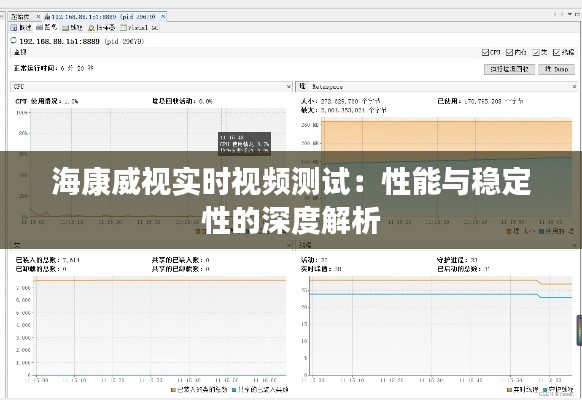Click the CPU chart hover tooltip
This screenshot has height=400, width=582.
[244, 144]
